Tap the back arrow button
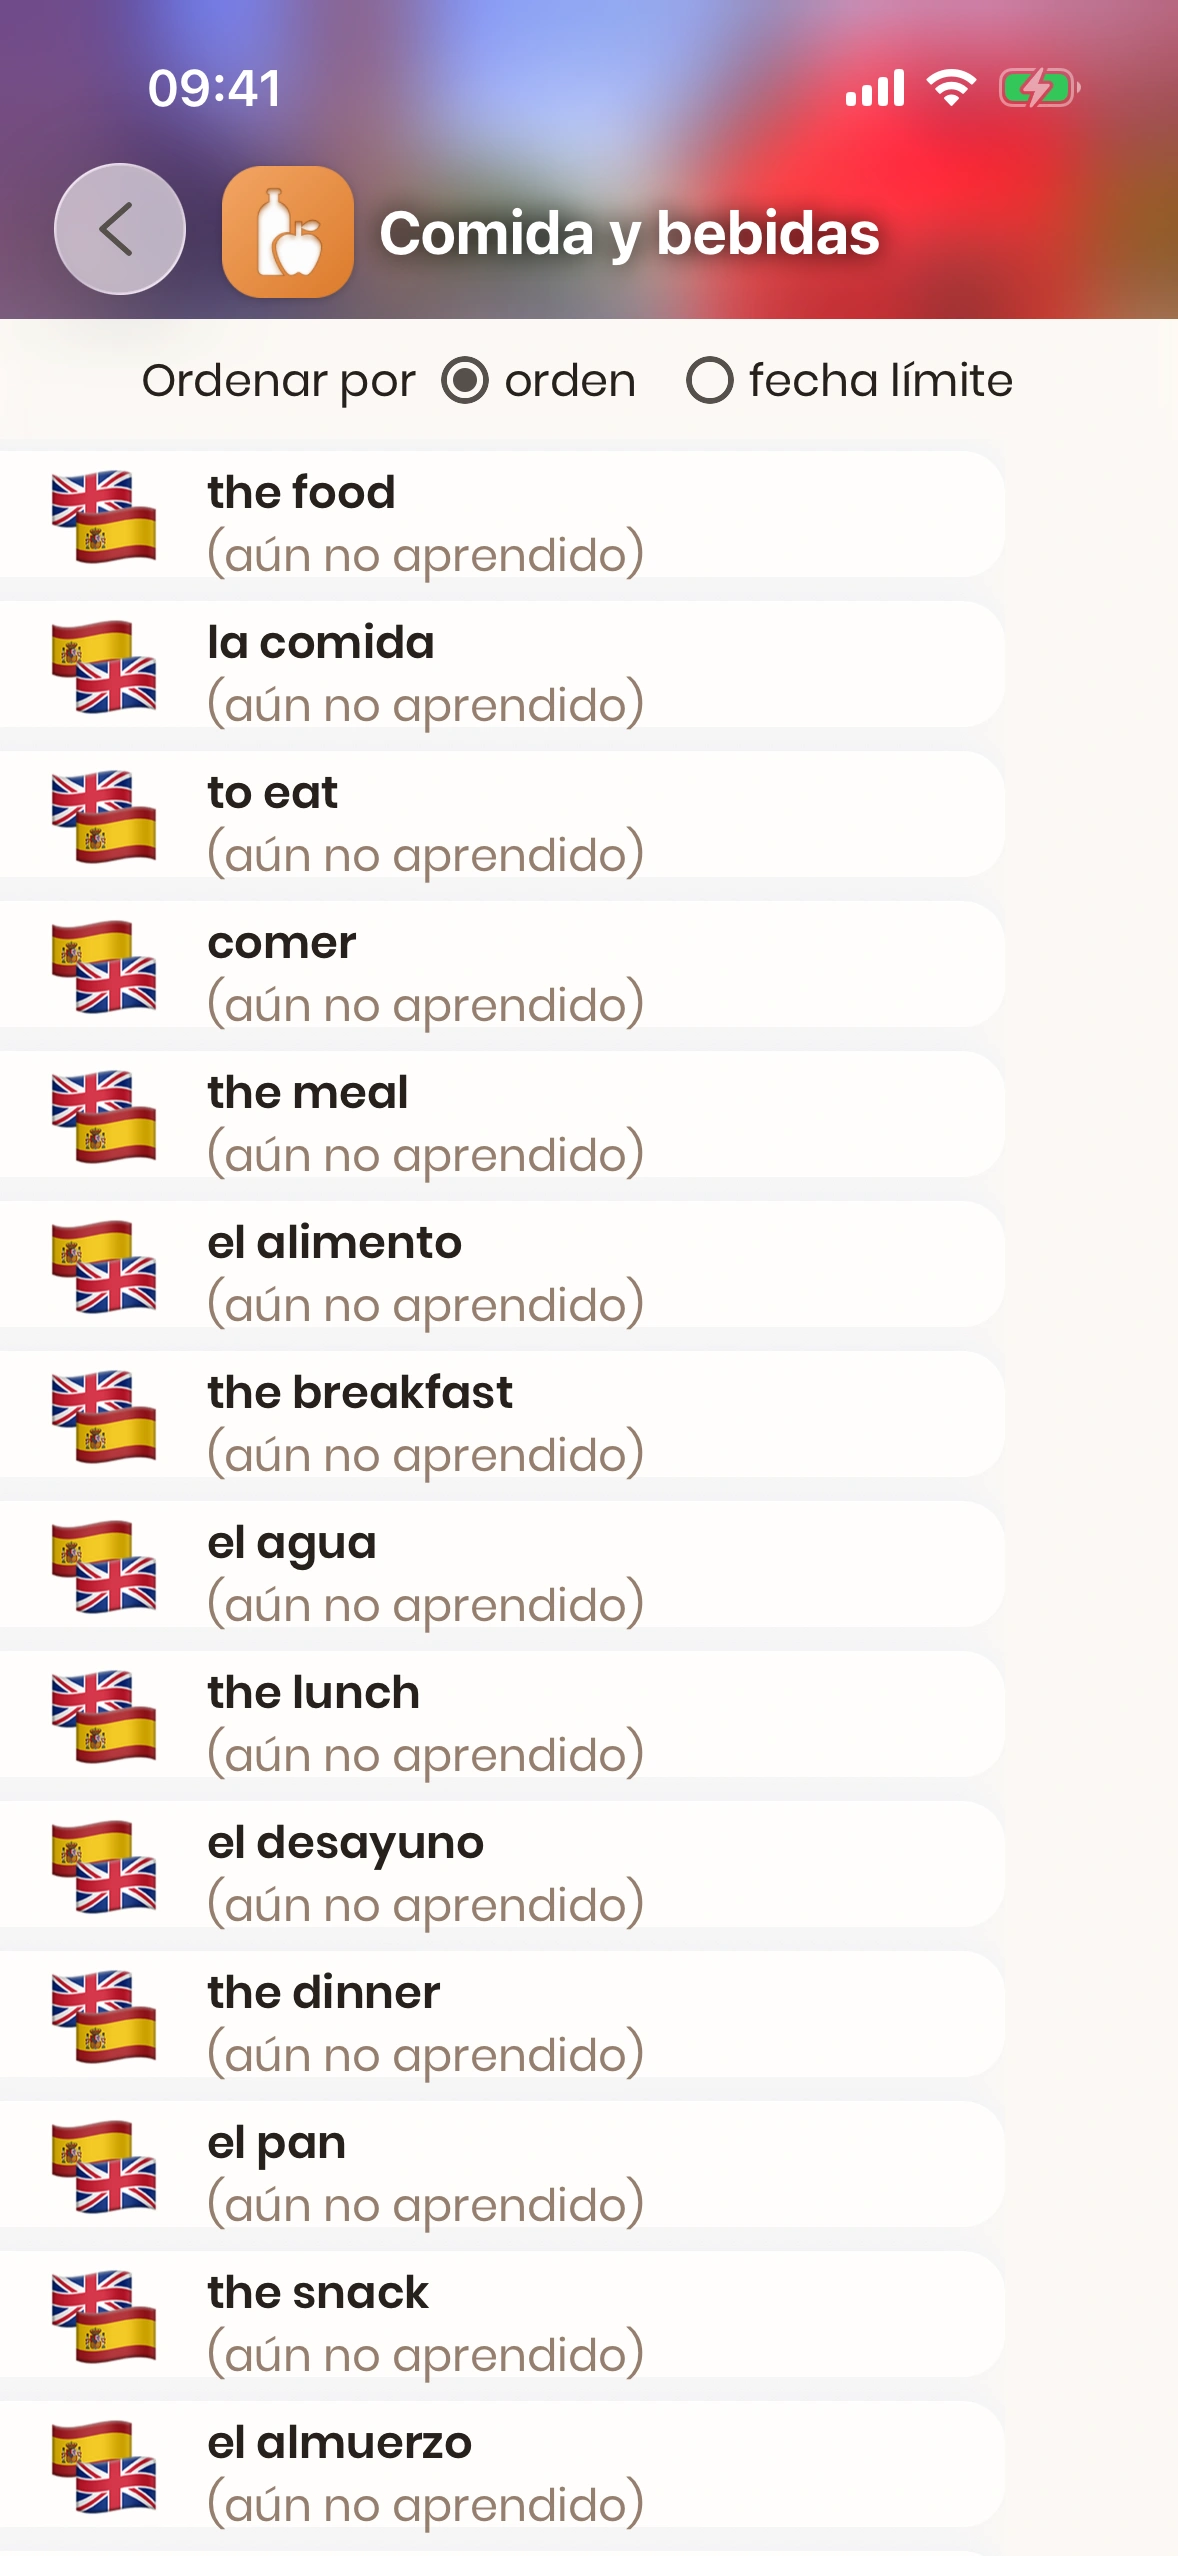Image resolution: width=1178 pixels, height=2556 pixels. 120,229
